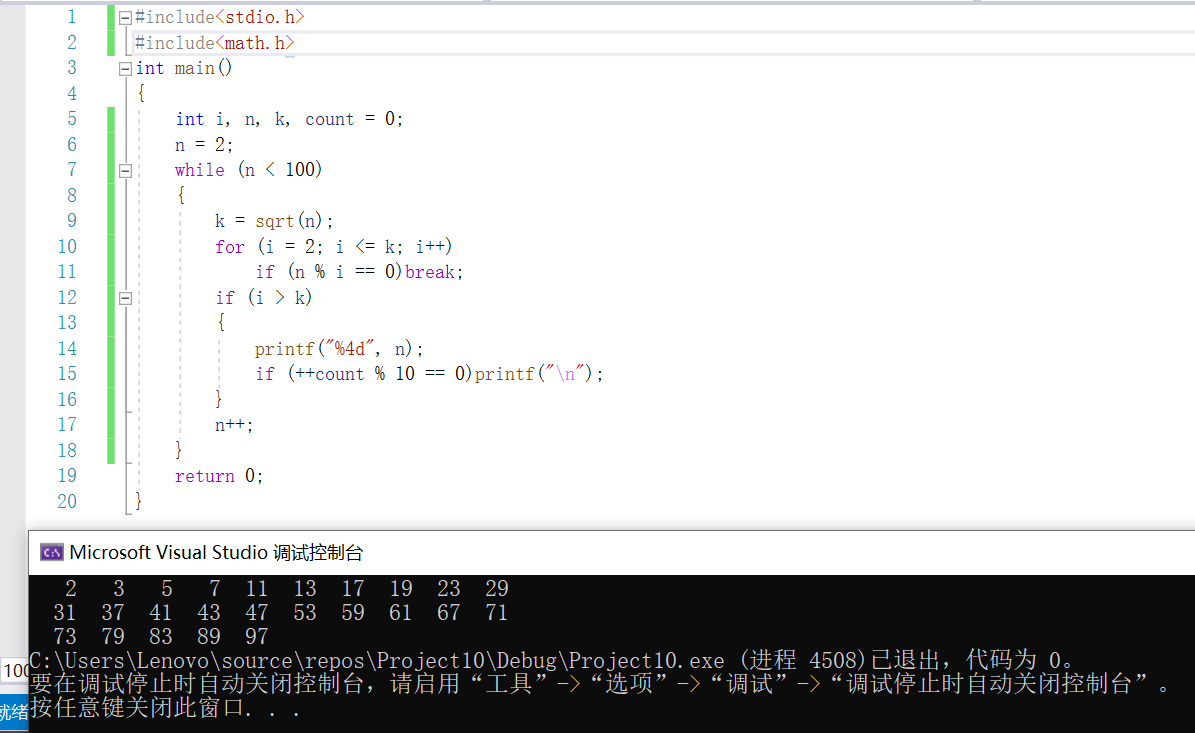
Task: Click the 'while (n < 100)' statement
Action: [248, 170]
